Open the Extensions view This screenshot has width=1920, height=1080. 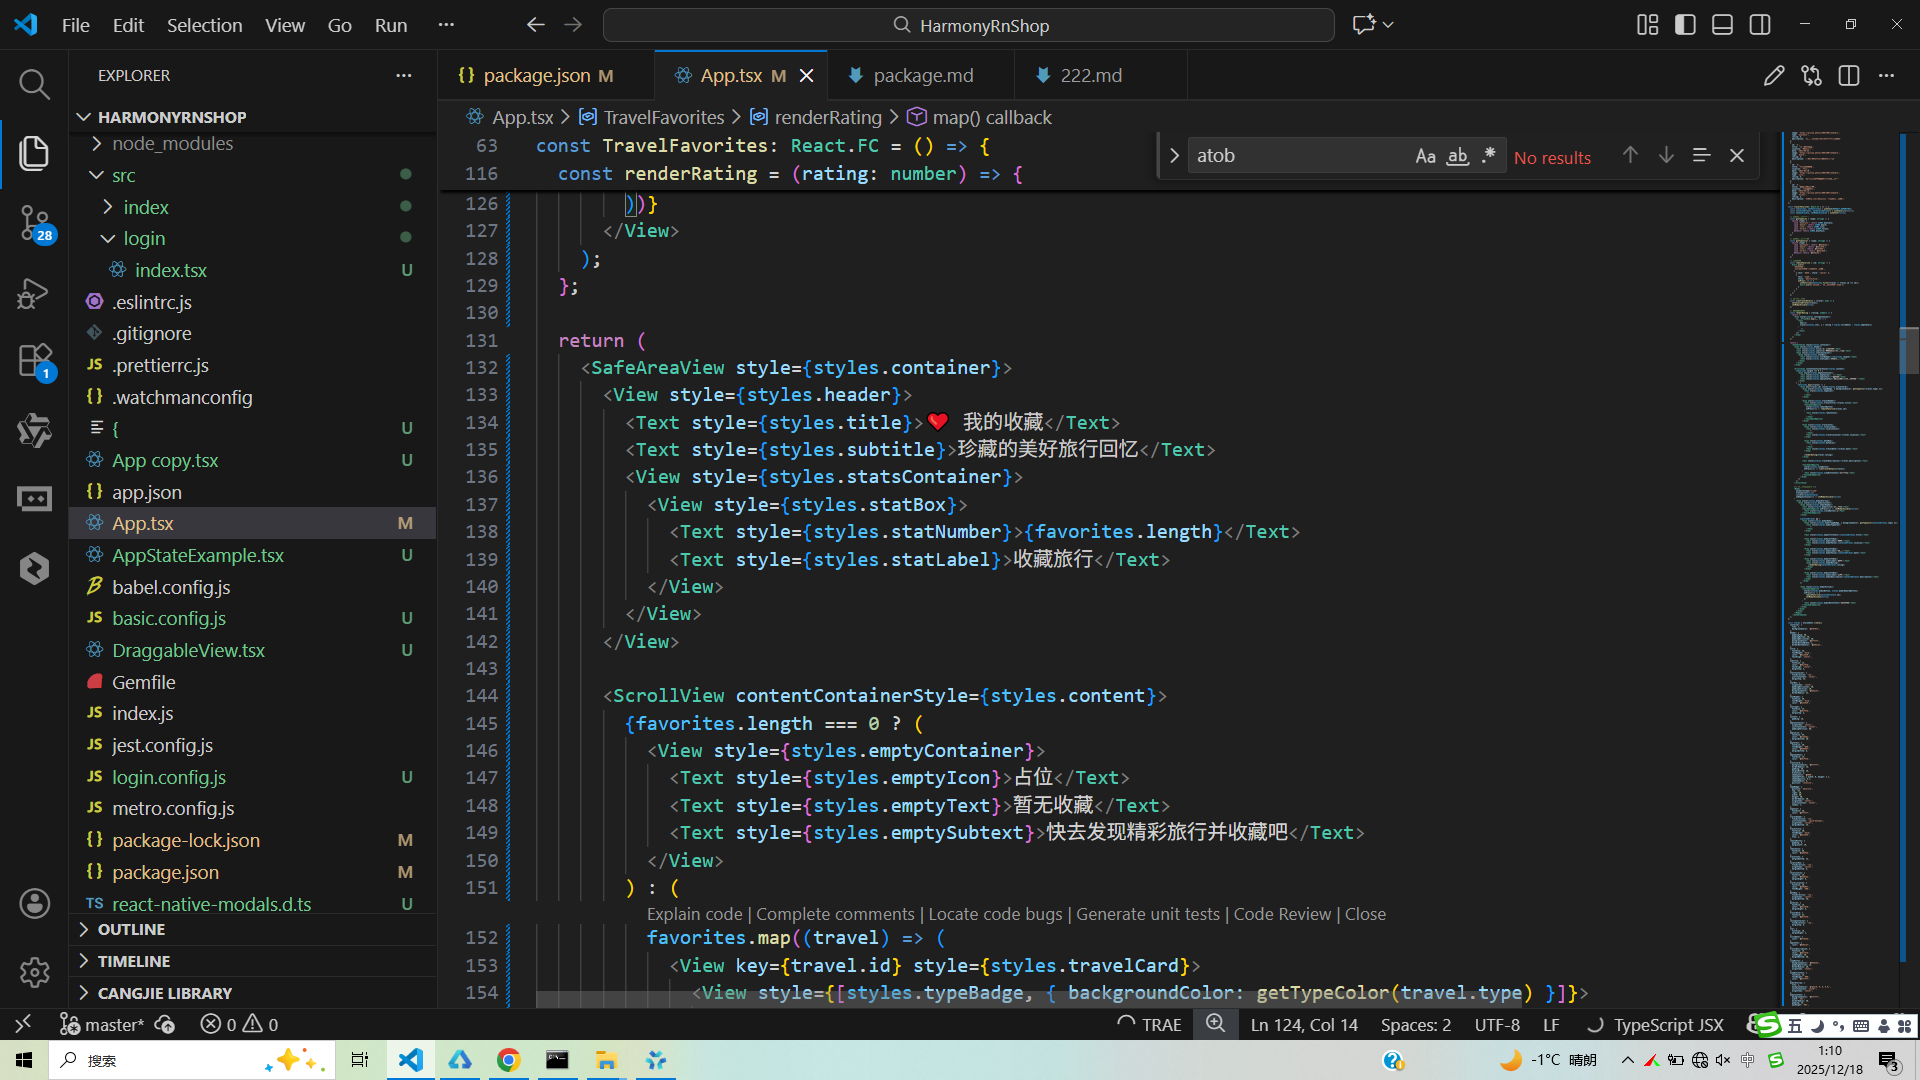(x=34, y=360)
